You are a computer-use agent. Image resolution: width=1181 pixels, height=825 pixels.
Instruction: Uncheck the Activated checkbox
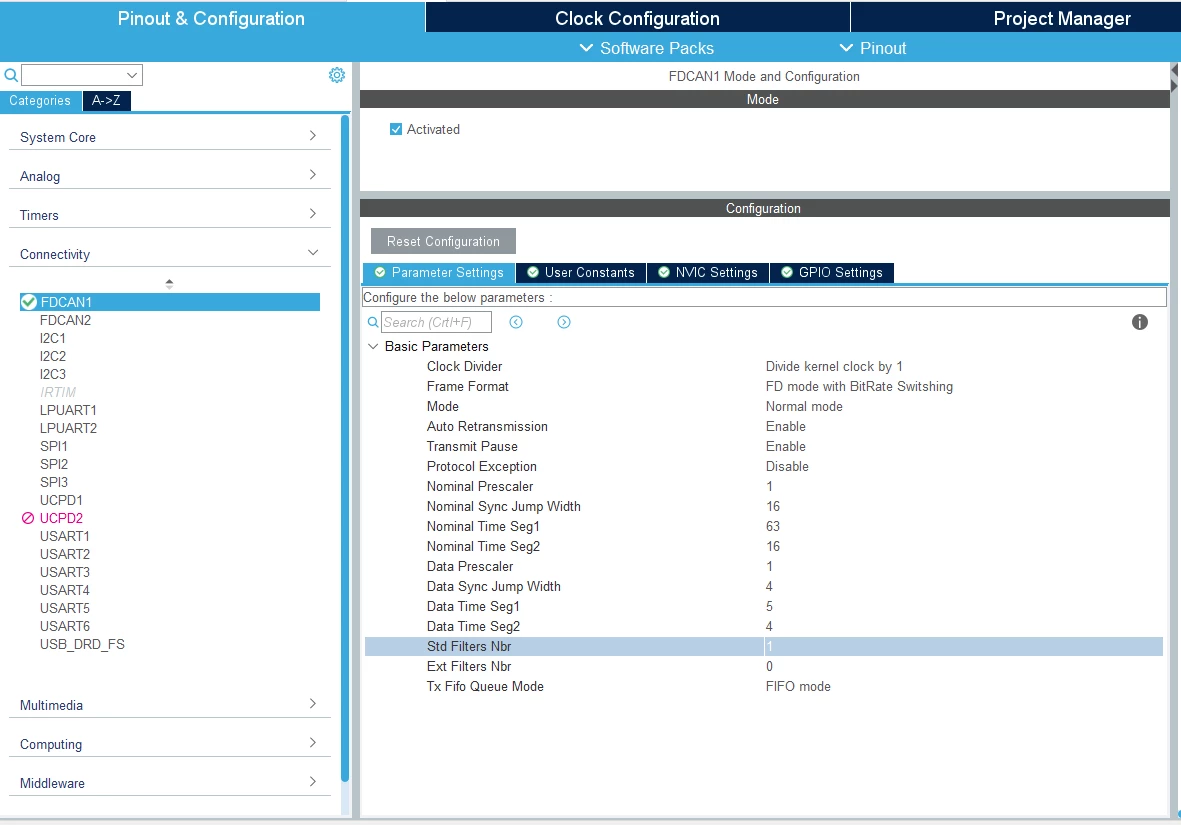(396, 130)
